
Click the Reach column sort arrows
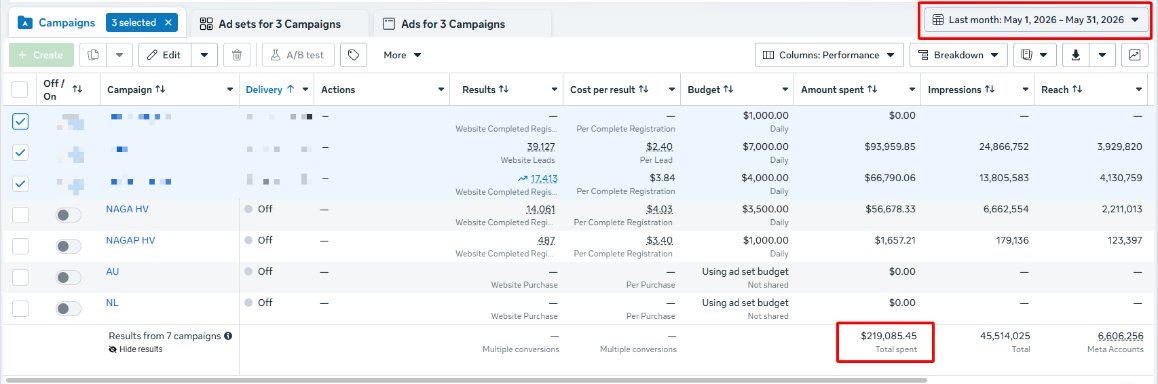click(x=1078, y=89)
